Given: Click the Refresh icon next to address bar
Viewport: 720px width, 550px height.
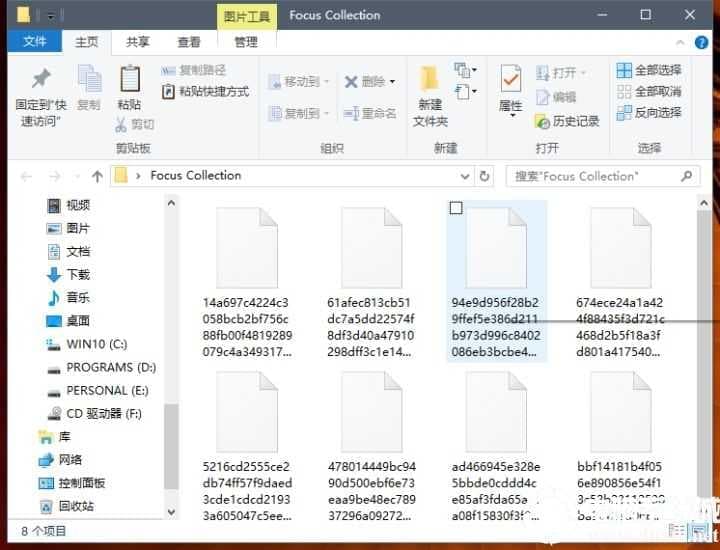Looking at the screenshot, I should point(484,176).
